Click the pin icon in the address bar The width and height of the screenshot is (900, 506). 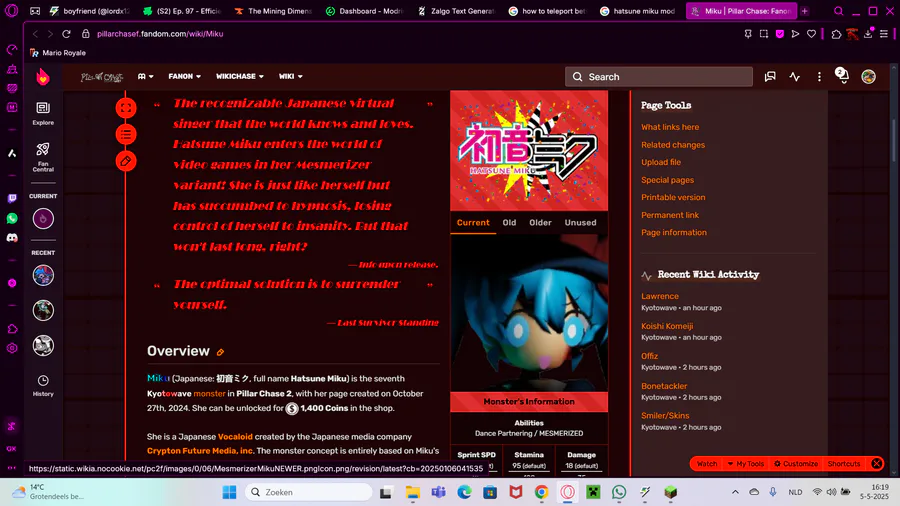pyautogui.click(x=748, y=34)
